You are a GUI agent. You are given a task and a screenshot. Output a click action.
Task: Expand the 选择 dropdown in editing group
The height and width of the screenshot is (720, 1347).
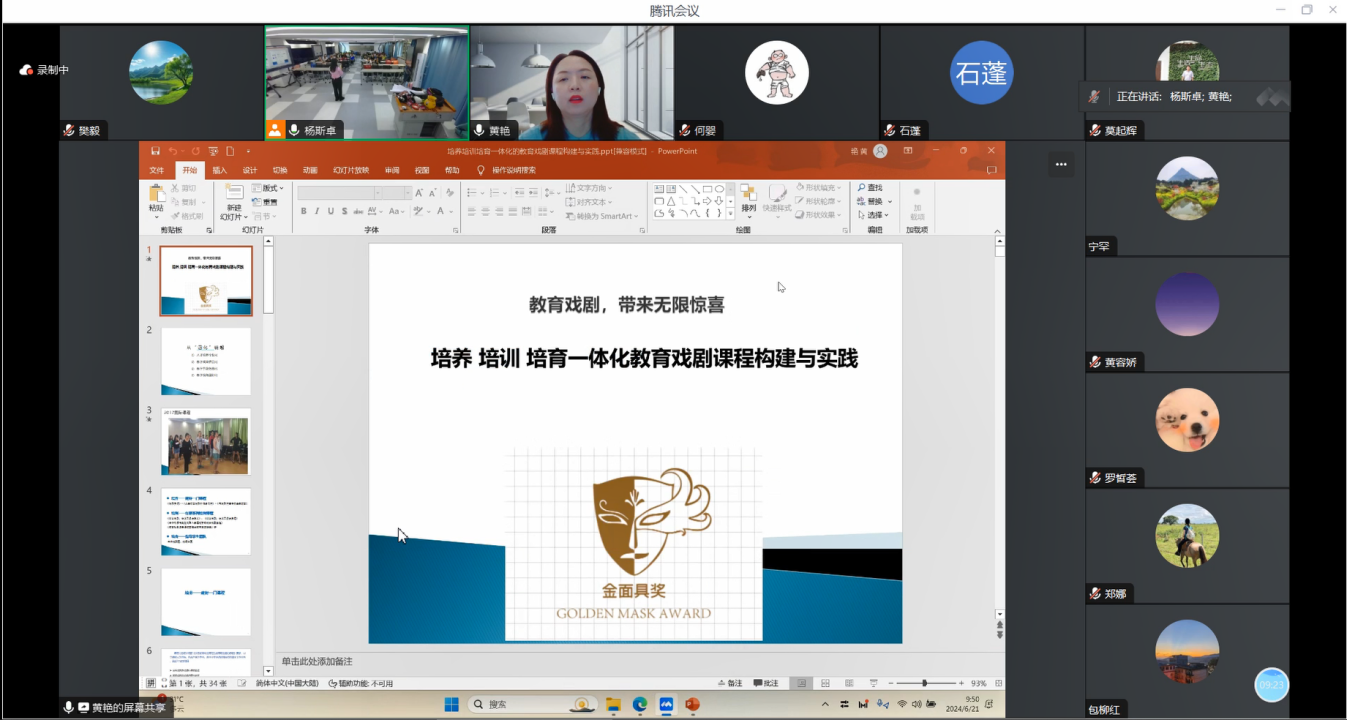pyautogui.click(x=876, y=215)
